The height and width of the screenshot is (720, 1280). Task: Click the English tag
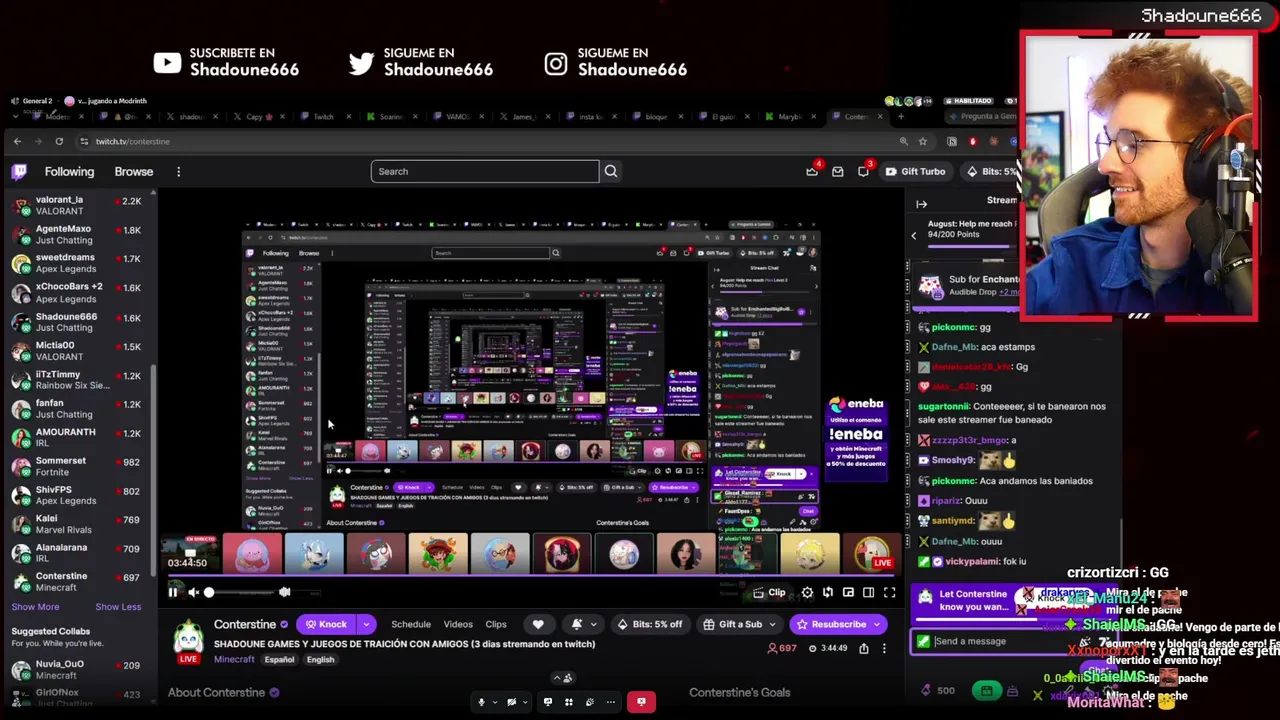point(320,660)
